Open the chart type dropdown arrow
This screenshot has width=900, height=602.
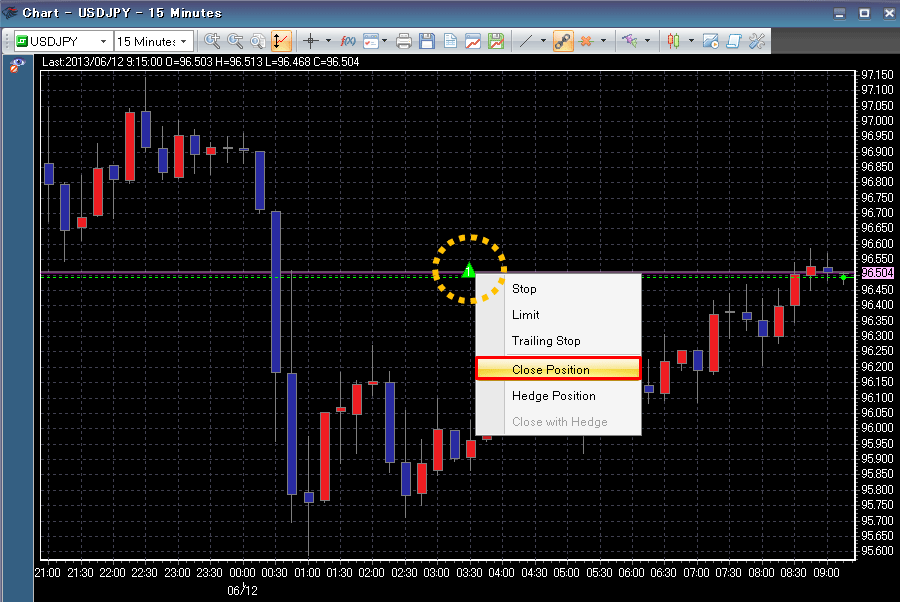coord(691,41)
